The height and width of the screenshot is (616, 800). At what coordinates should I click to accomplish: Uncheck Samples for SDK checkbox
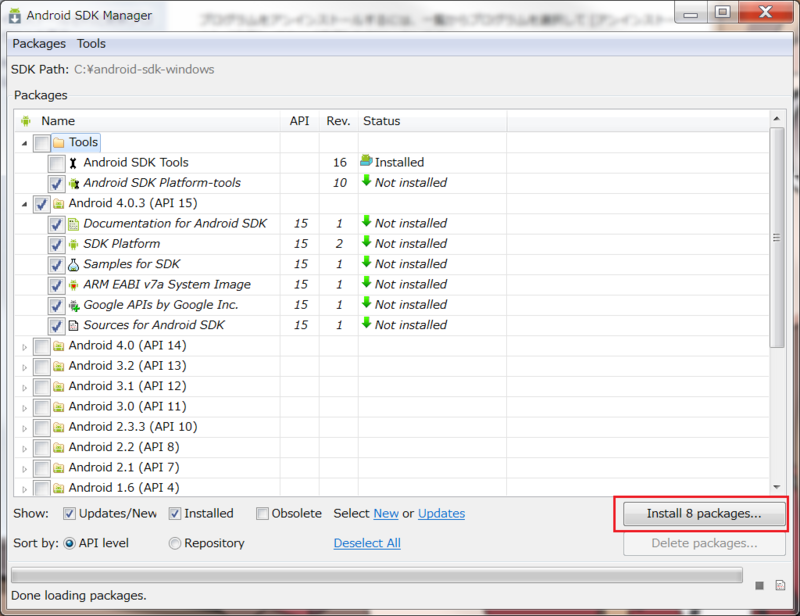click(56, 265)
